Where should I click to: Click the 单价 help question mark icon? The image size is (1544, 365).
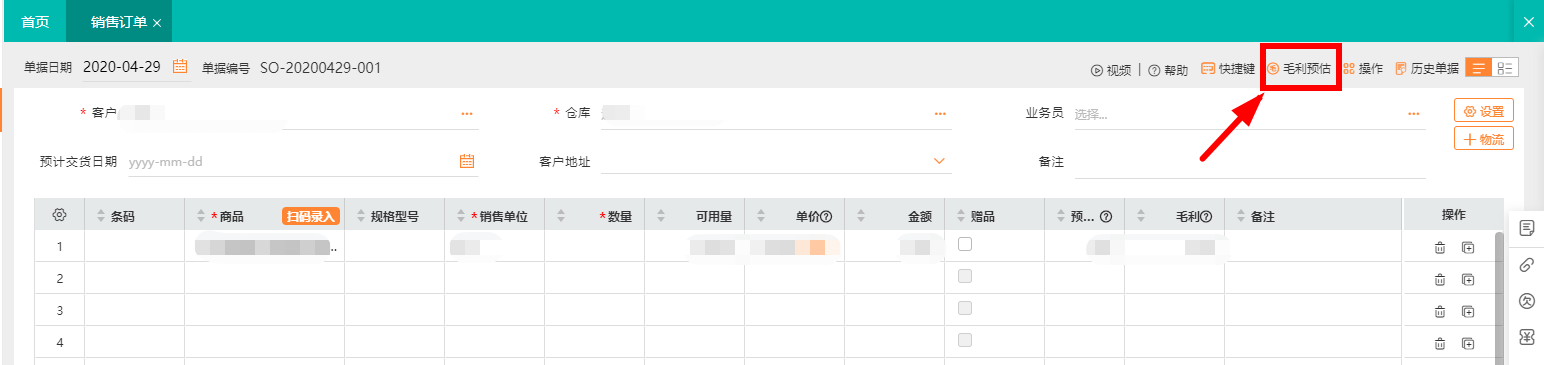point(827,217)
